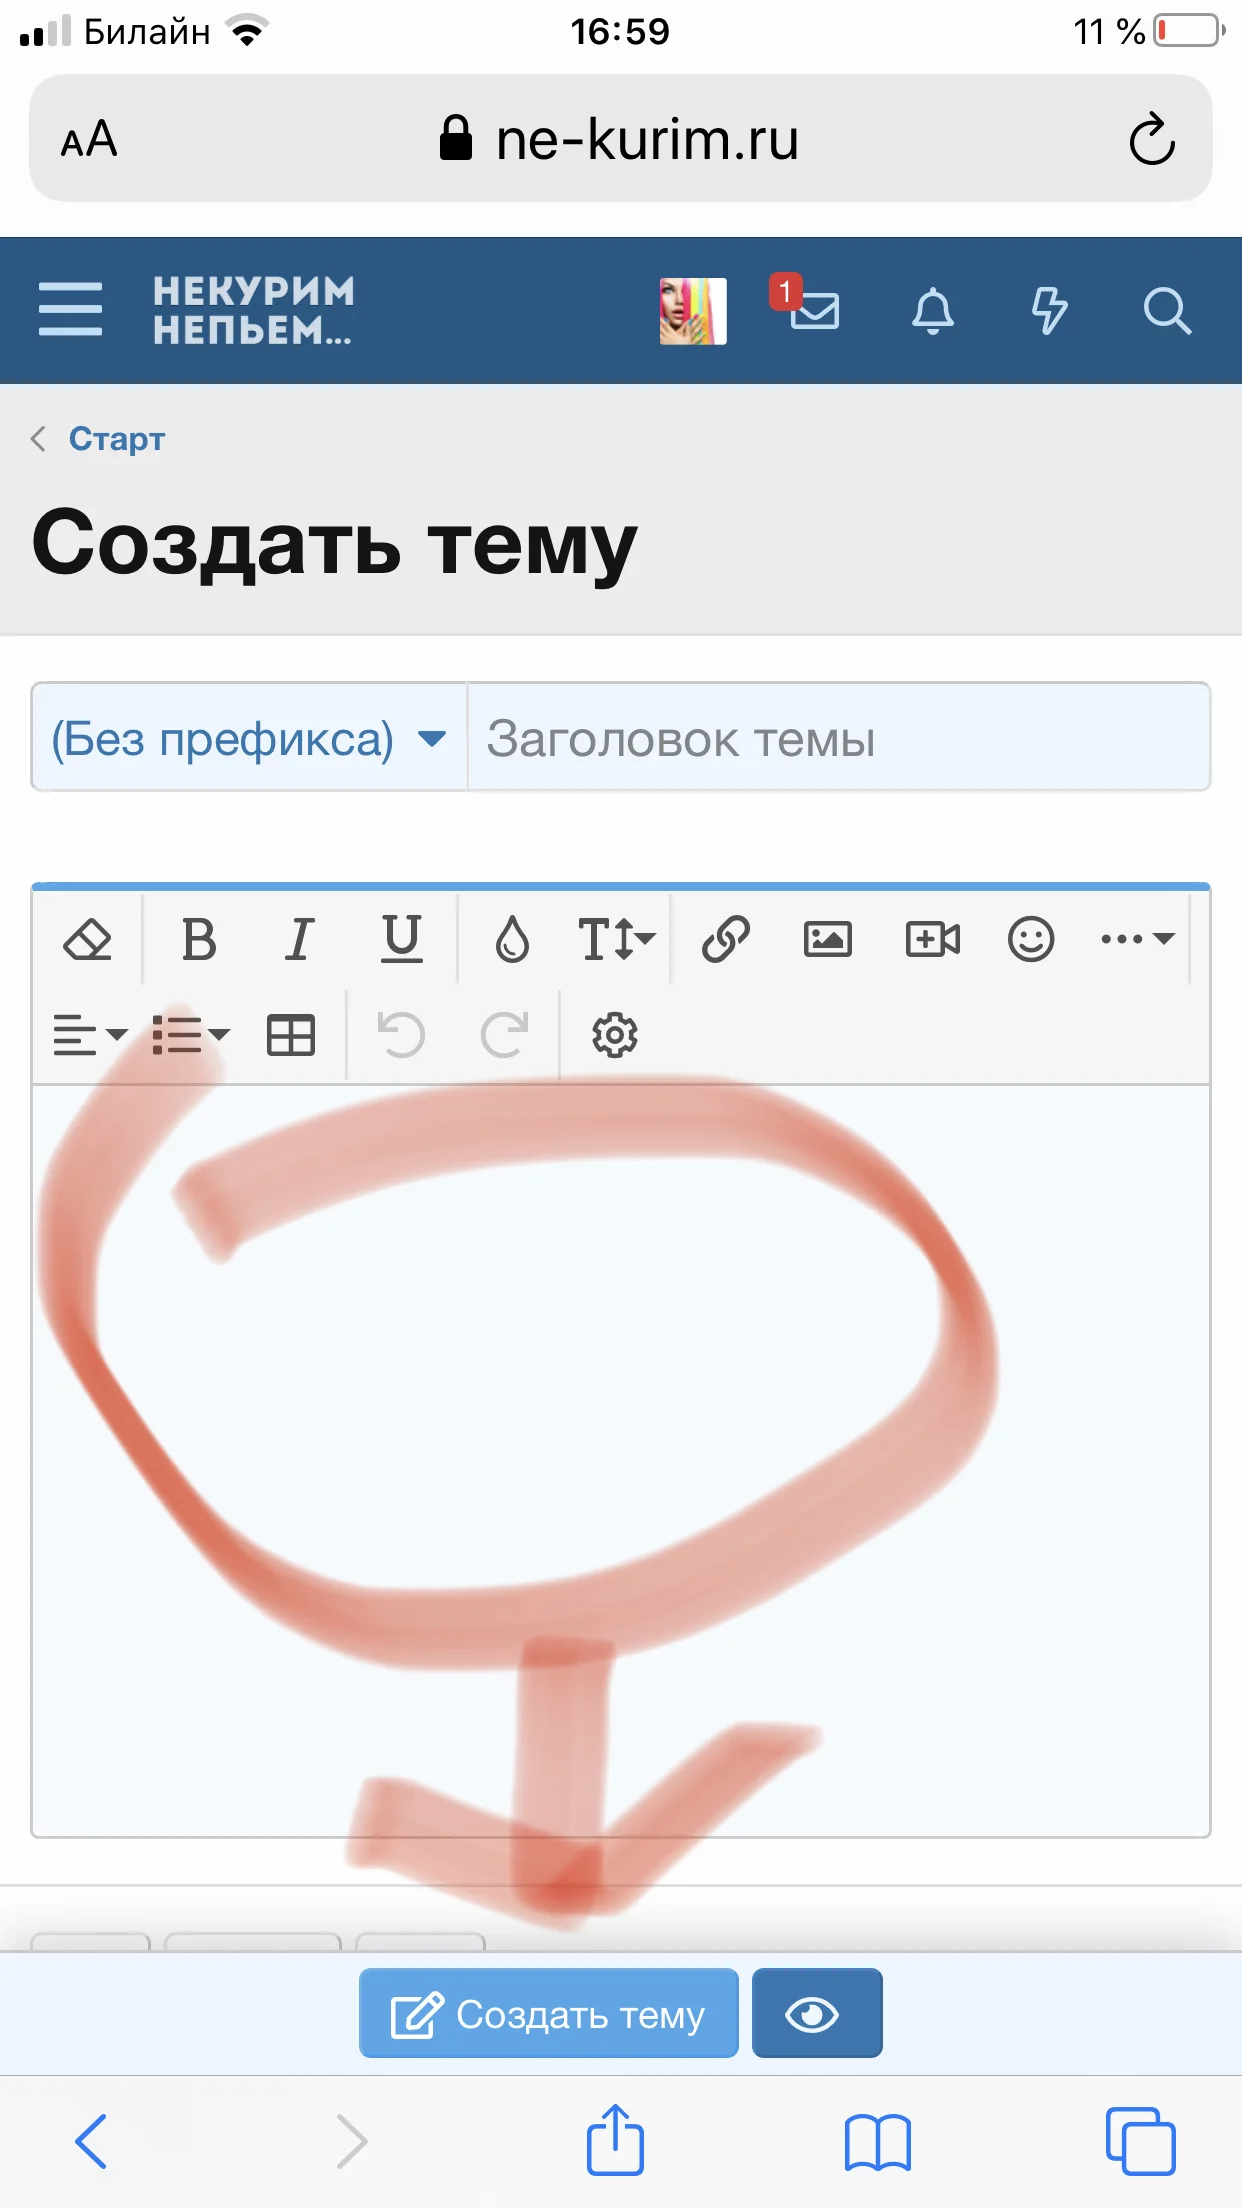Toggle BB code mode gear icon
The width and height of the screenshot is (1242, 2208).
point(615,1035)
